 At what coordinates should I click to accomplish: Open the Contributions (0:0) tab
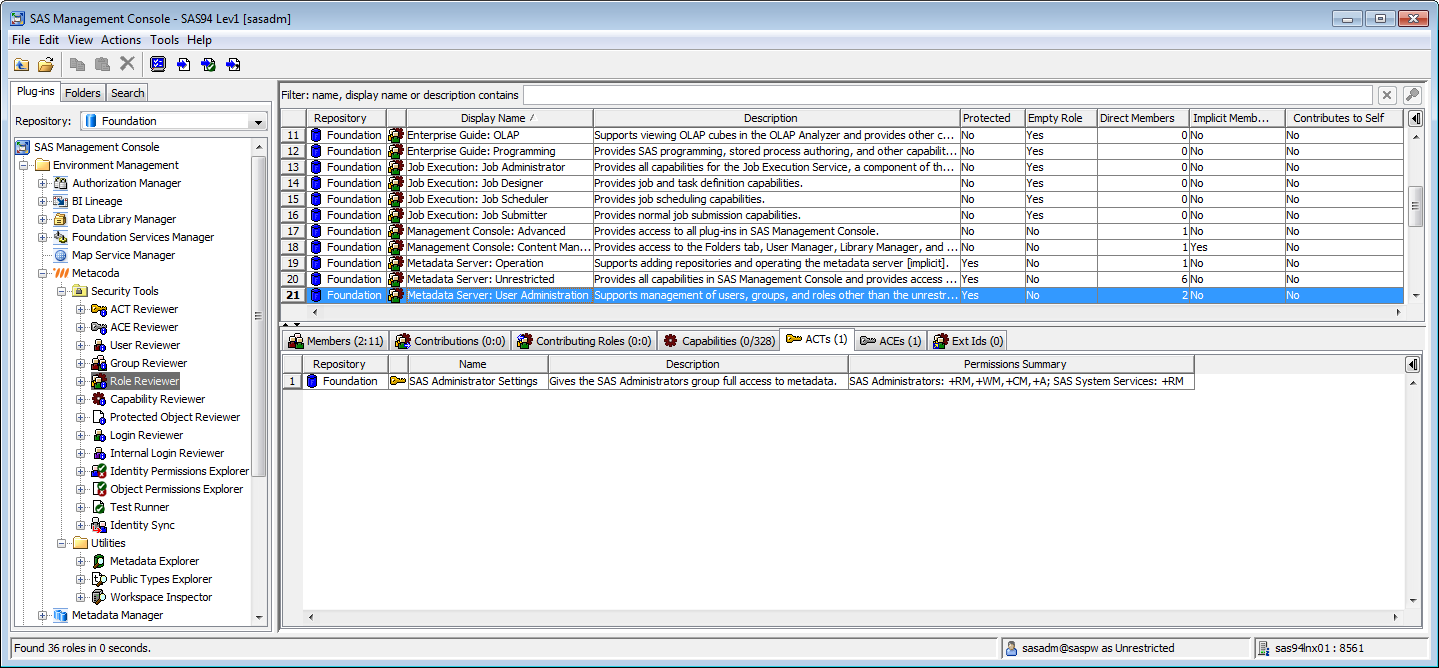coord(451,341)
